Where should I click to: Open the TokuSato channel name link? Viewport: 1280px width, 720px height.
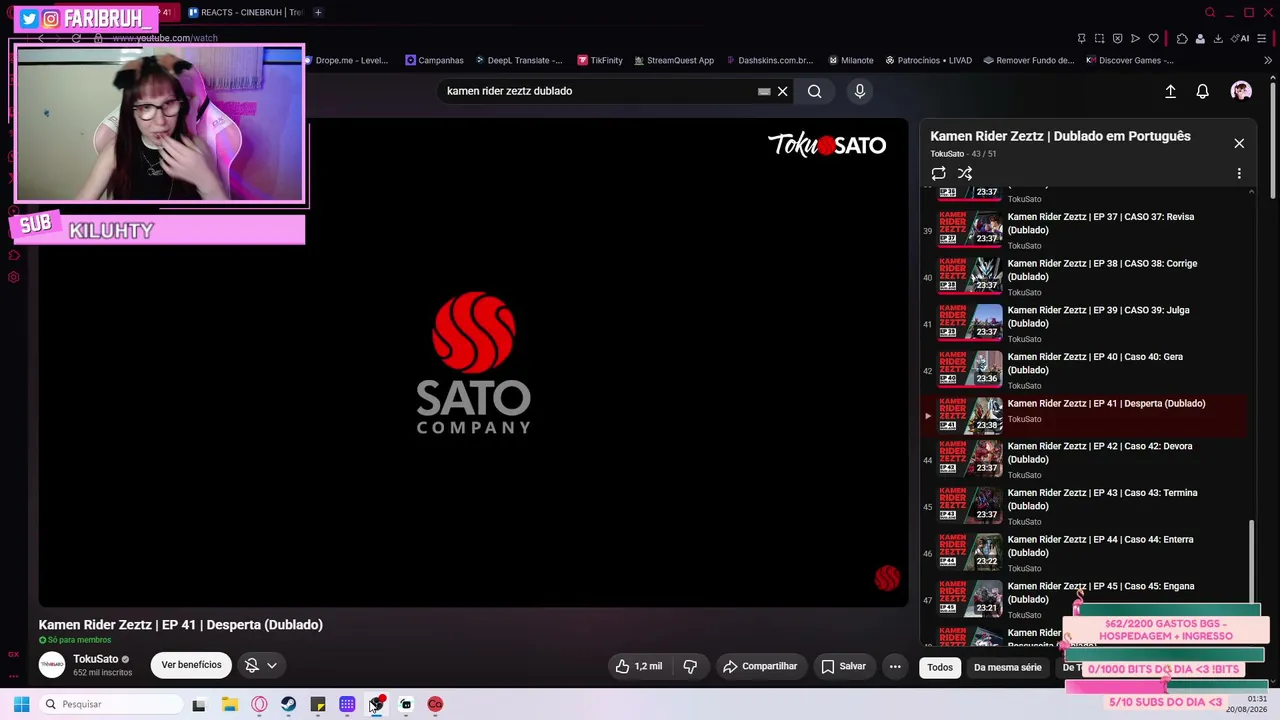96,659
